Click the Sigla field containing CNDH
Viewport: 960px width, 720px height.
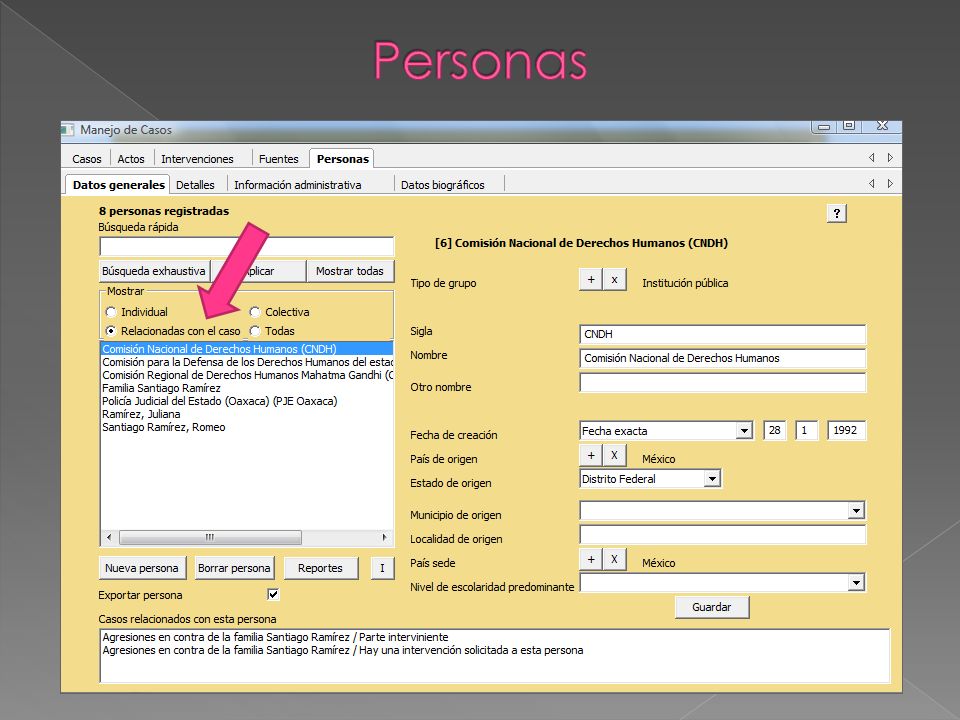pyautogui.click(x=722, y=334)
